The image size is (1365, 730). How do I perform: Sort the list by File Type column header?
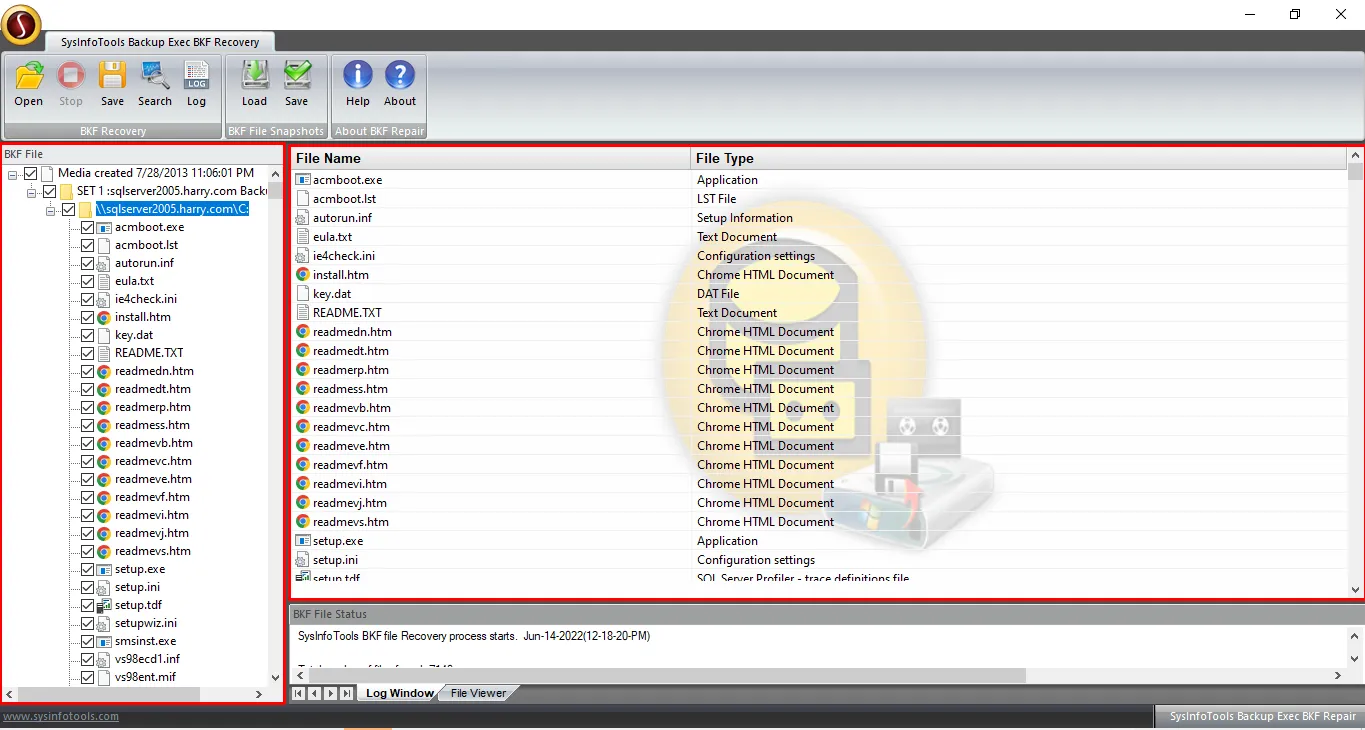(x=1018, y=158)
